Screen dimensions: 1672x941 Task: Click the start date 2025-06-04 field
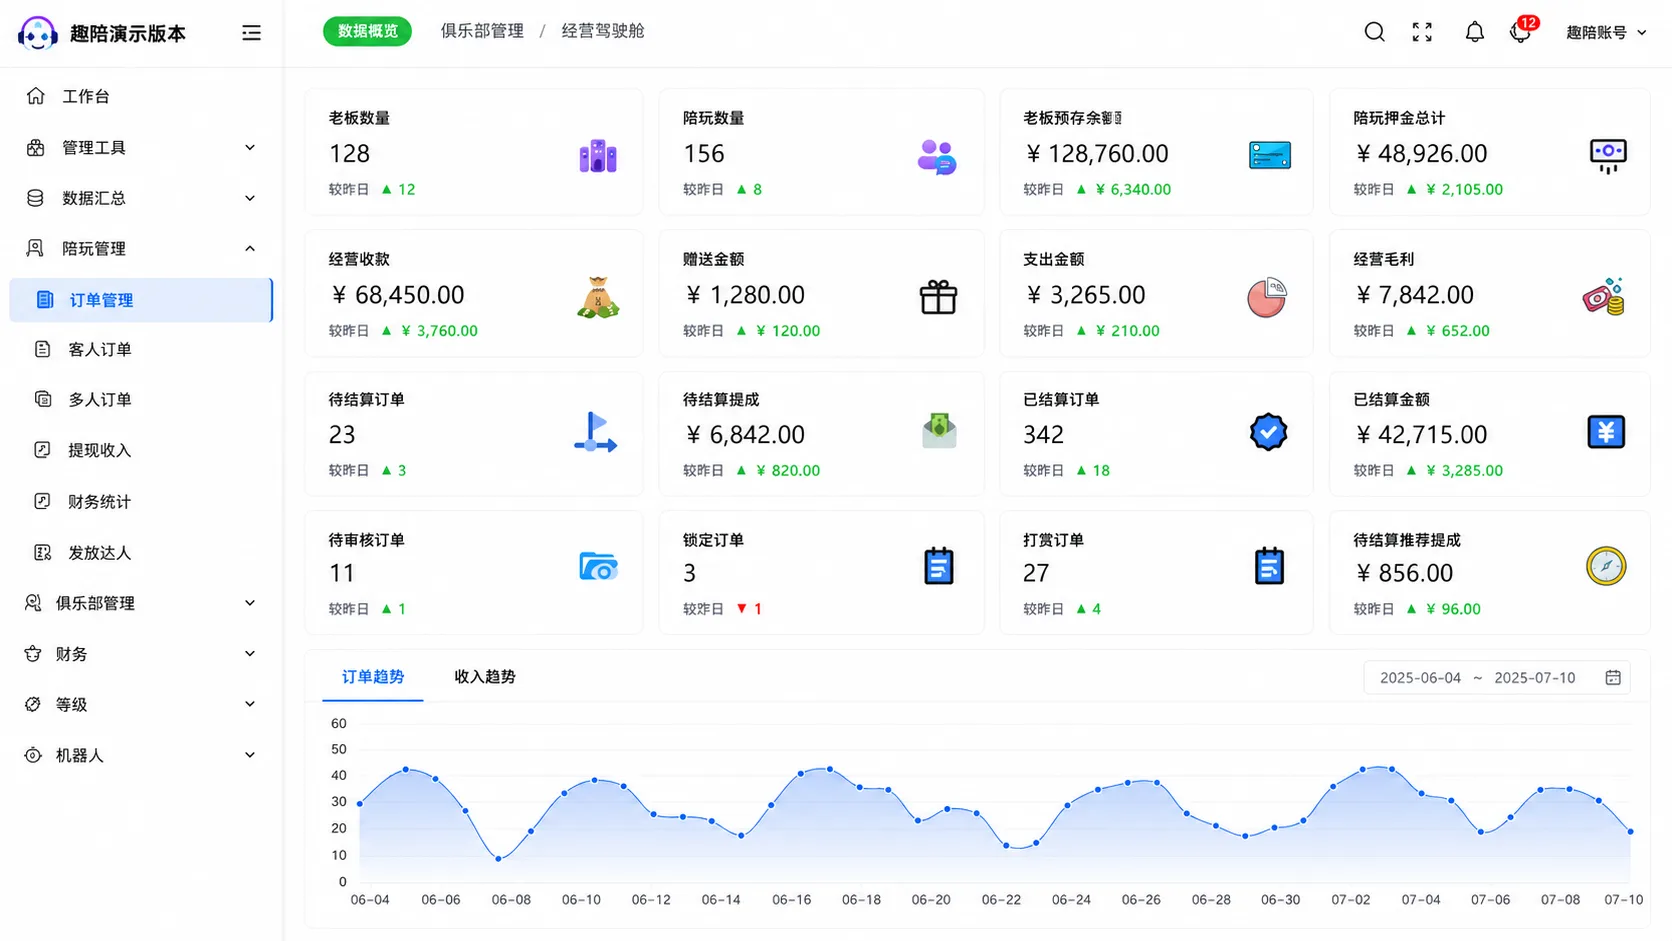(x=1420, y=678)
